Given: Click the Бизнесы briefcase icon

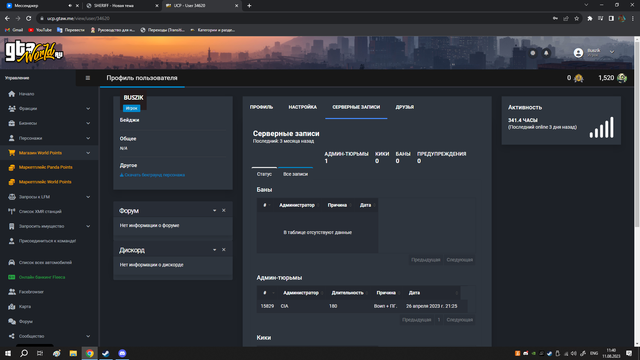Looking at the screenshot, I should (x=11, y=123).
